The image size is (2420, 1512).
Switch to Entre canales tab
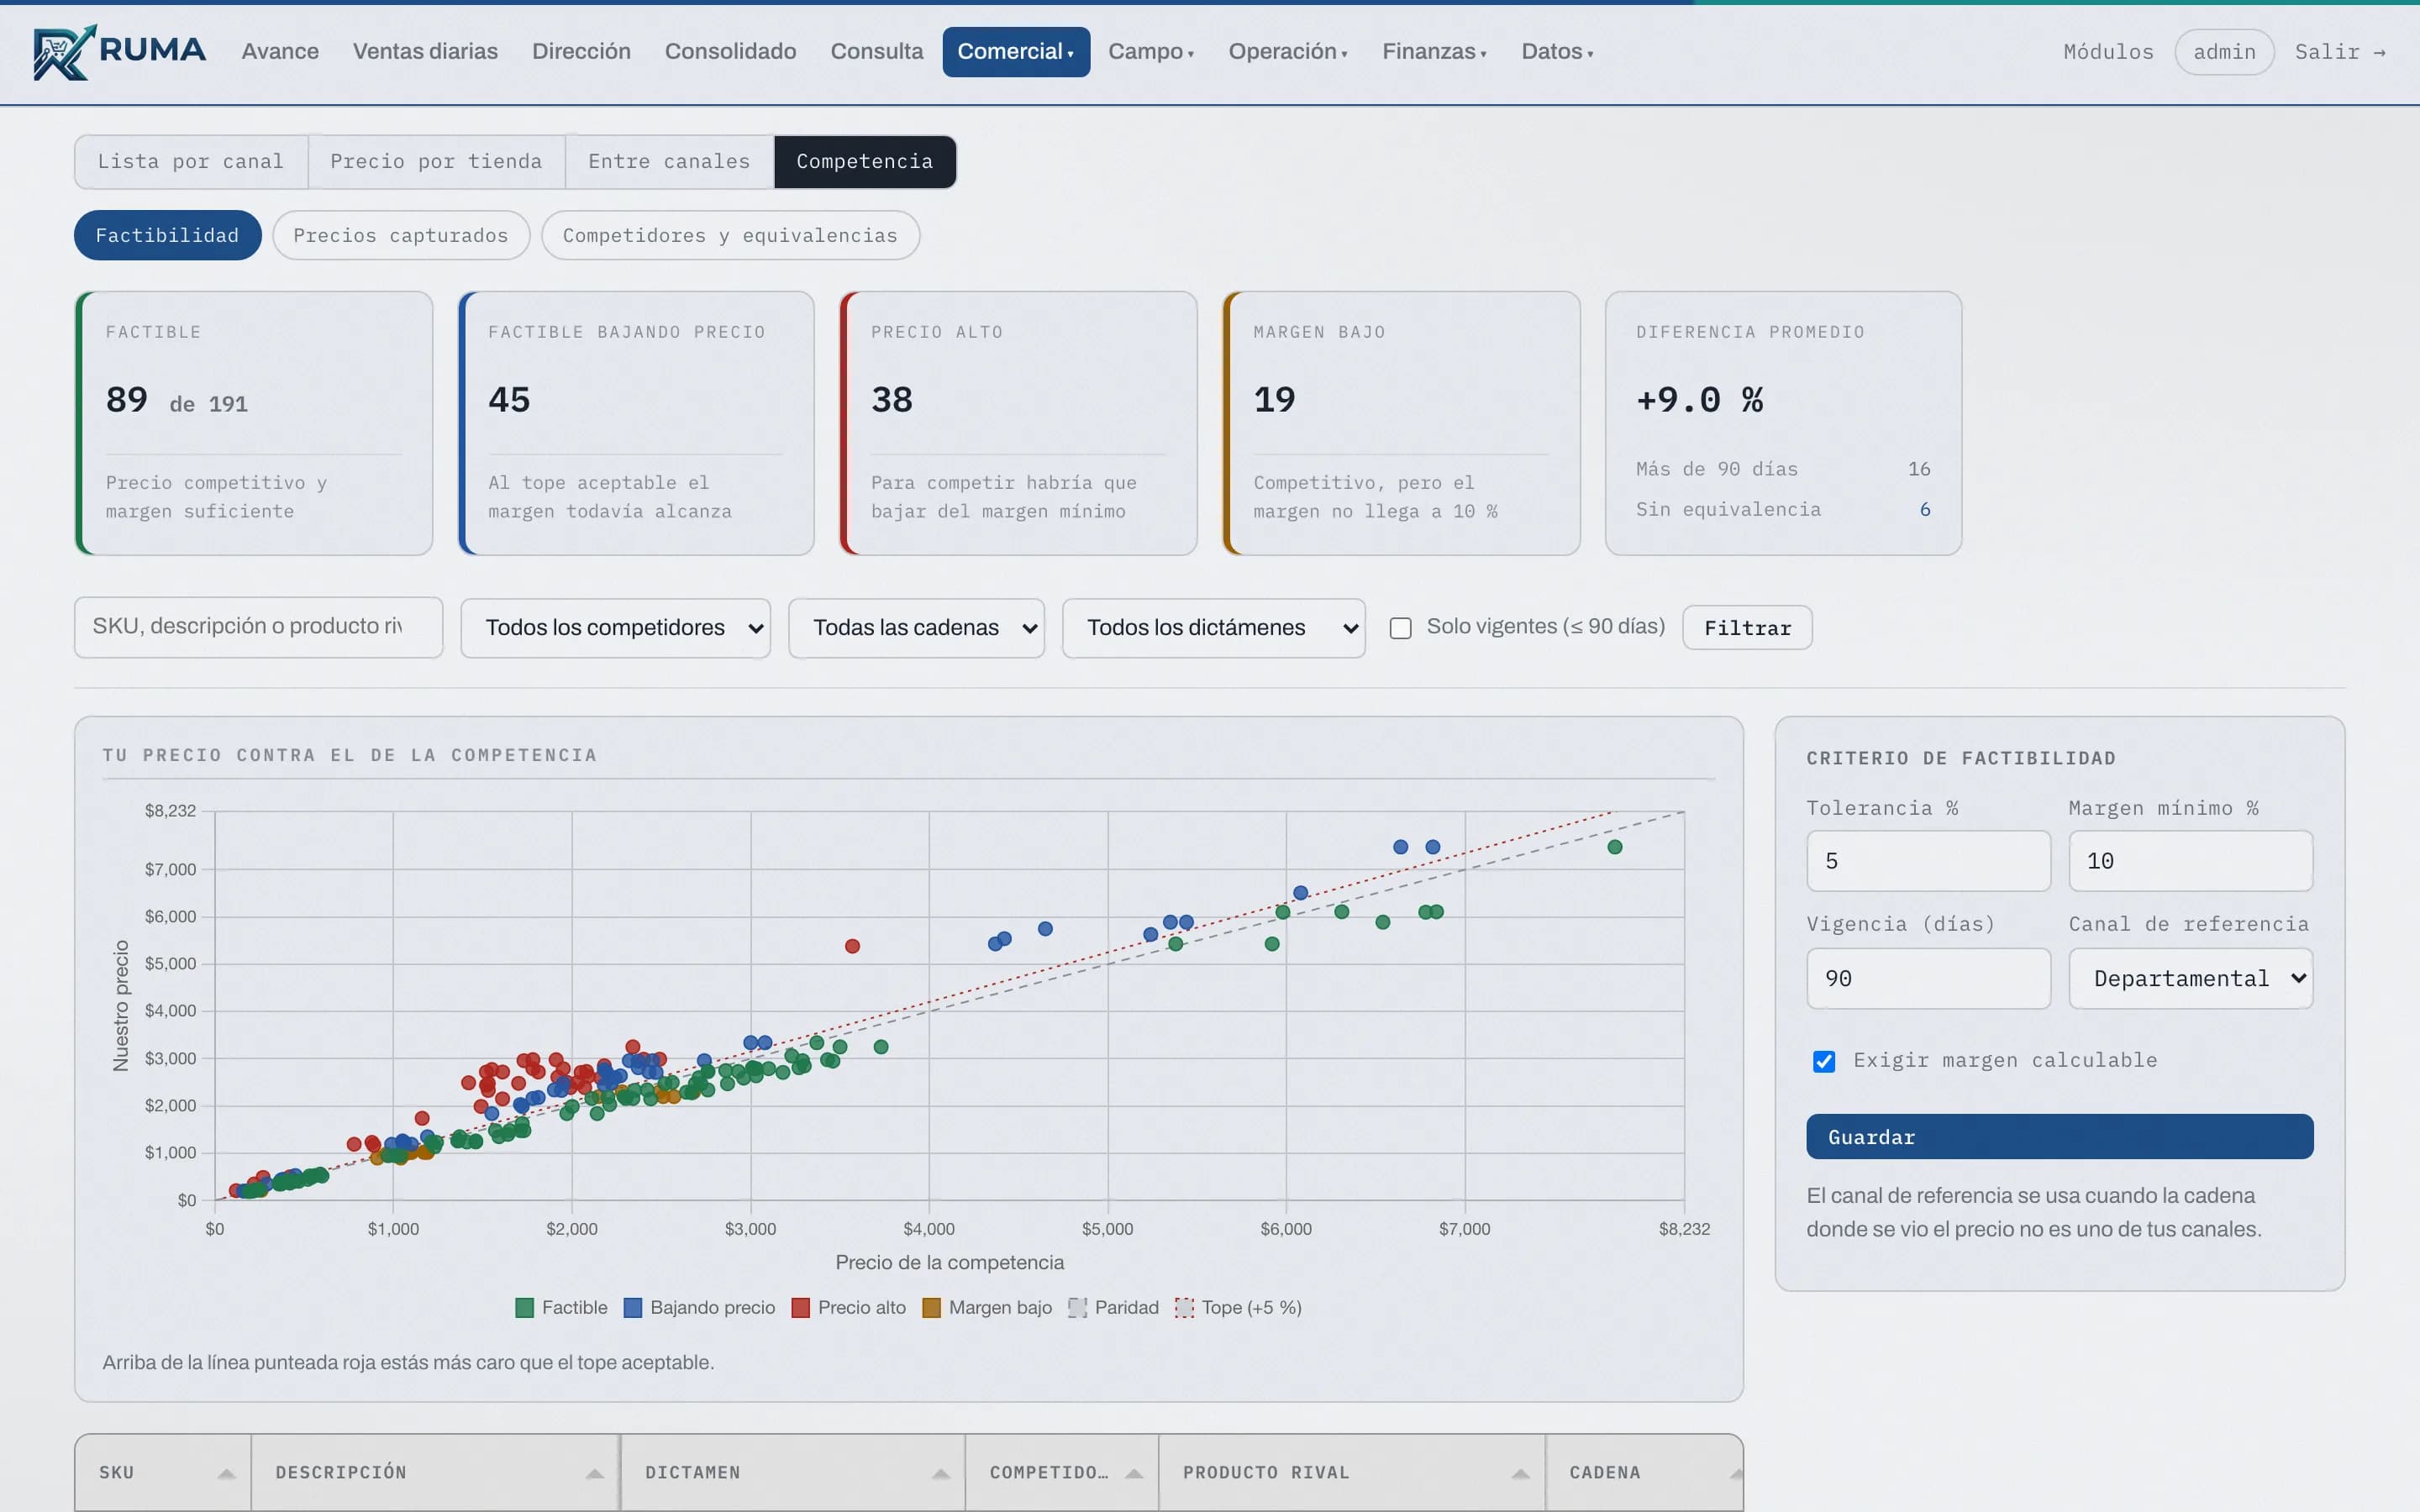[669, 162]
